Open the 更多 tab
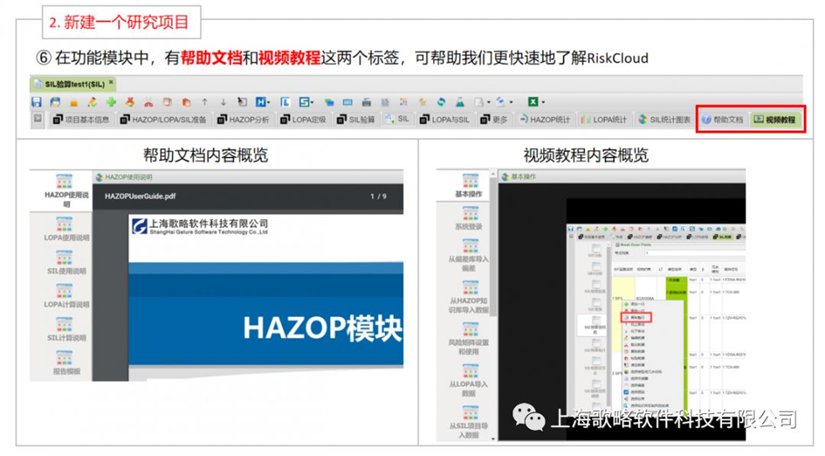 [494, 119]
